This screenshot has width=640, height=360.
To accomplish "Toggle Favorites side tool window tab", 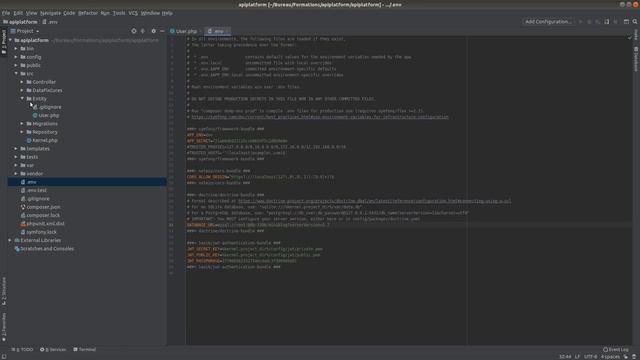I will [x=4, y=327].
